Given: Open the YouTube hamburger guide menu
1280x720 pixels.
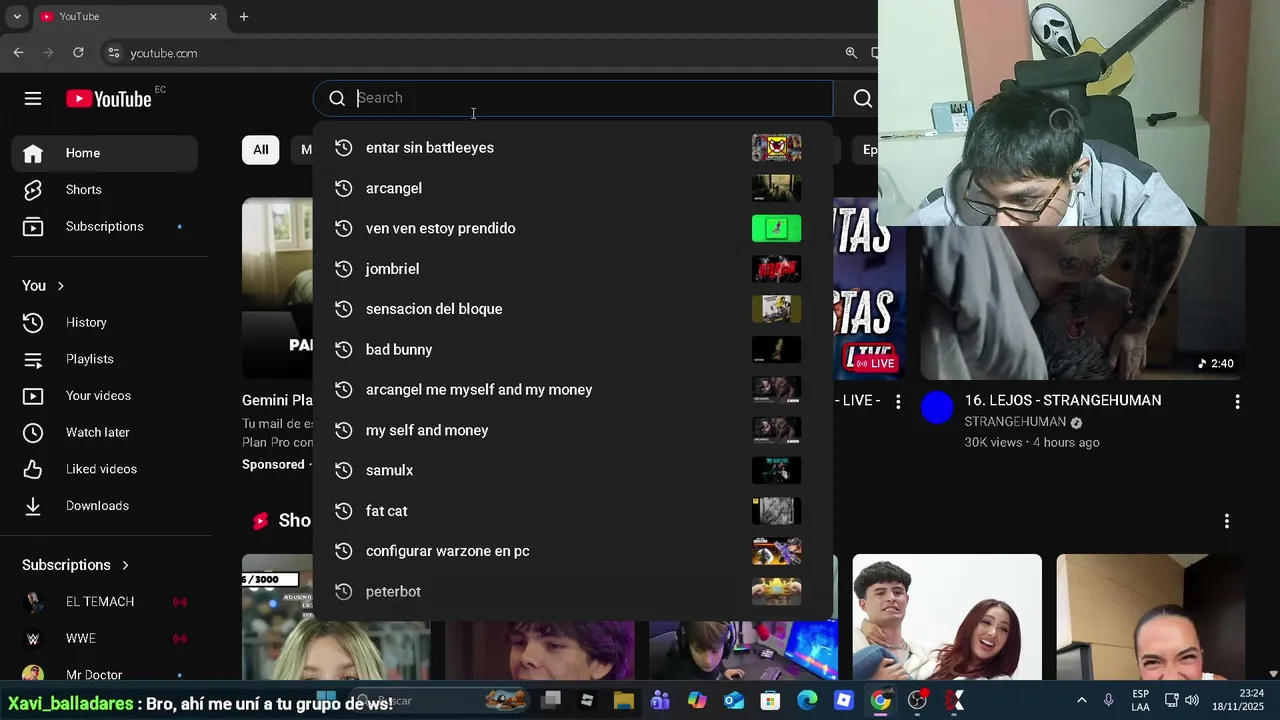Looking at the screenshot, I should [33, 98].
